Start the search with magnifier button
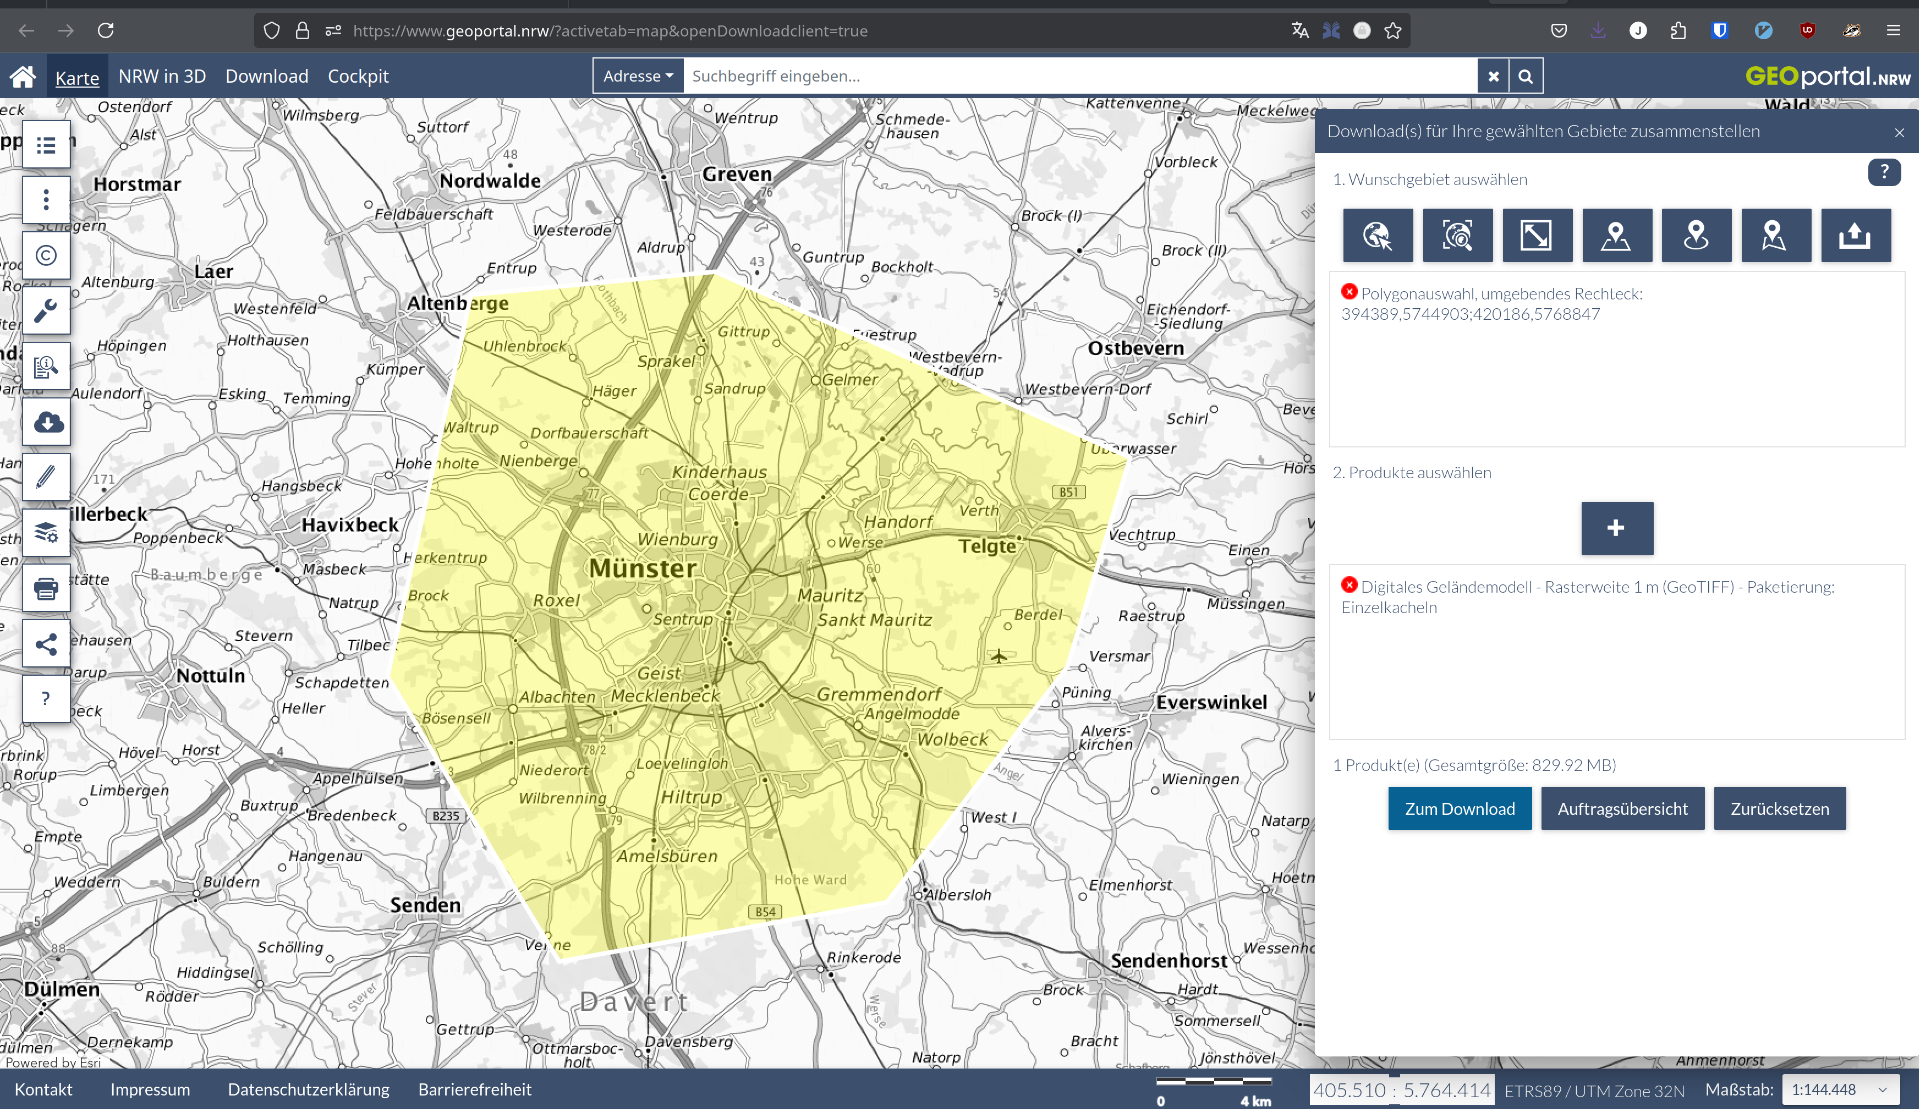Screen dimensions: 1919x1109 tap(1526, 76)
